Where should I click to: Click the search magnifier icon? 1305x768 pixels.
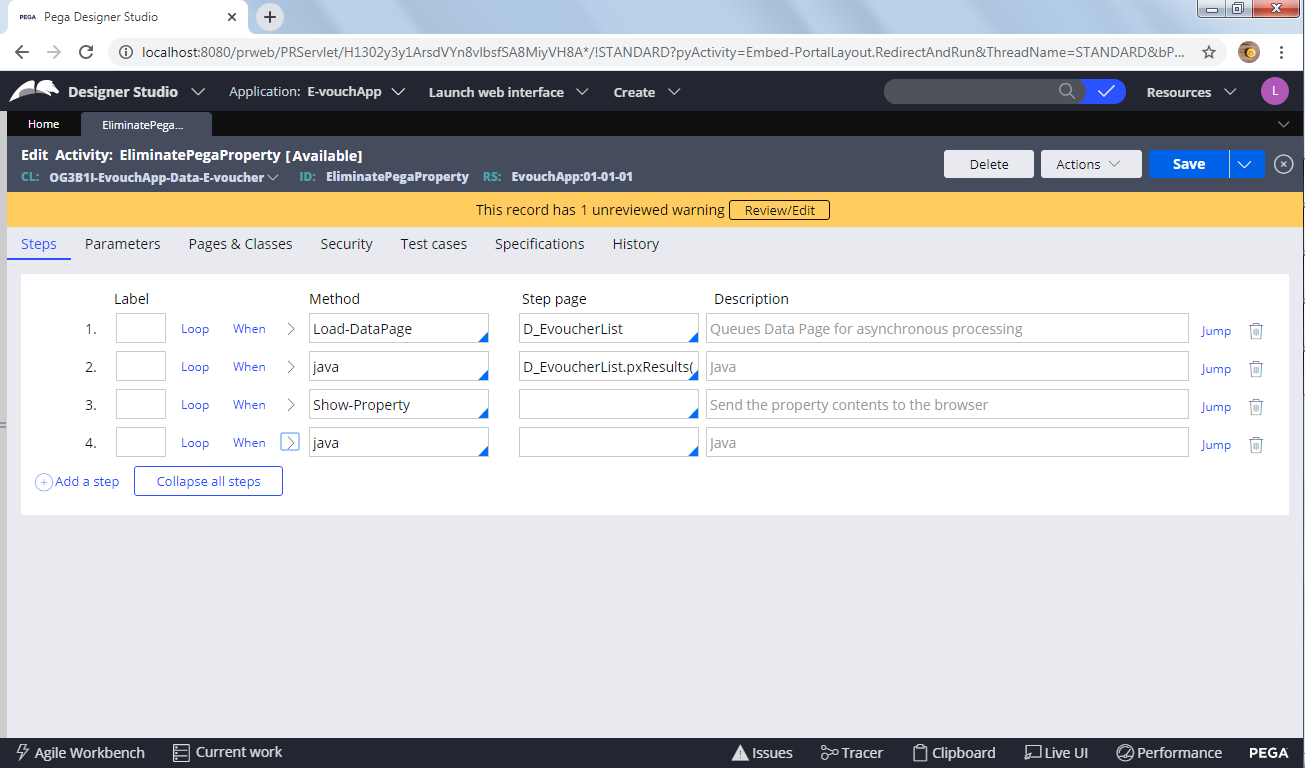[x=1066, y=91]
